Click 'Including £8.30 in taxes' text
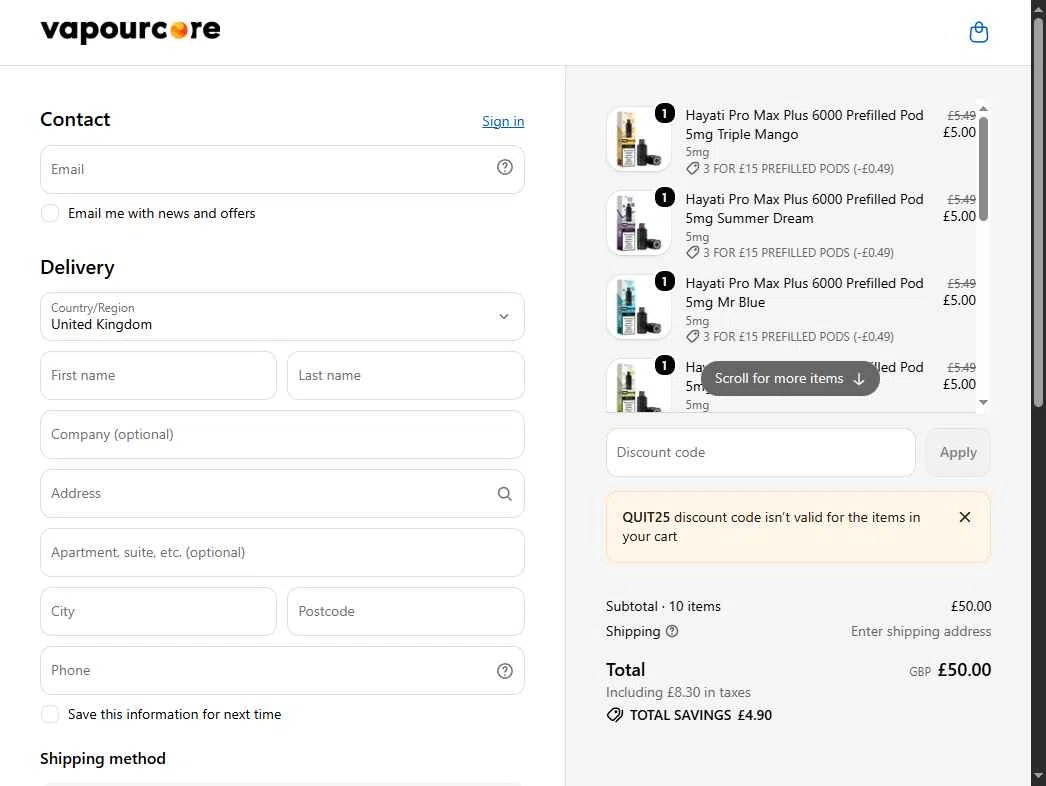 tap(678, 693)
